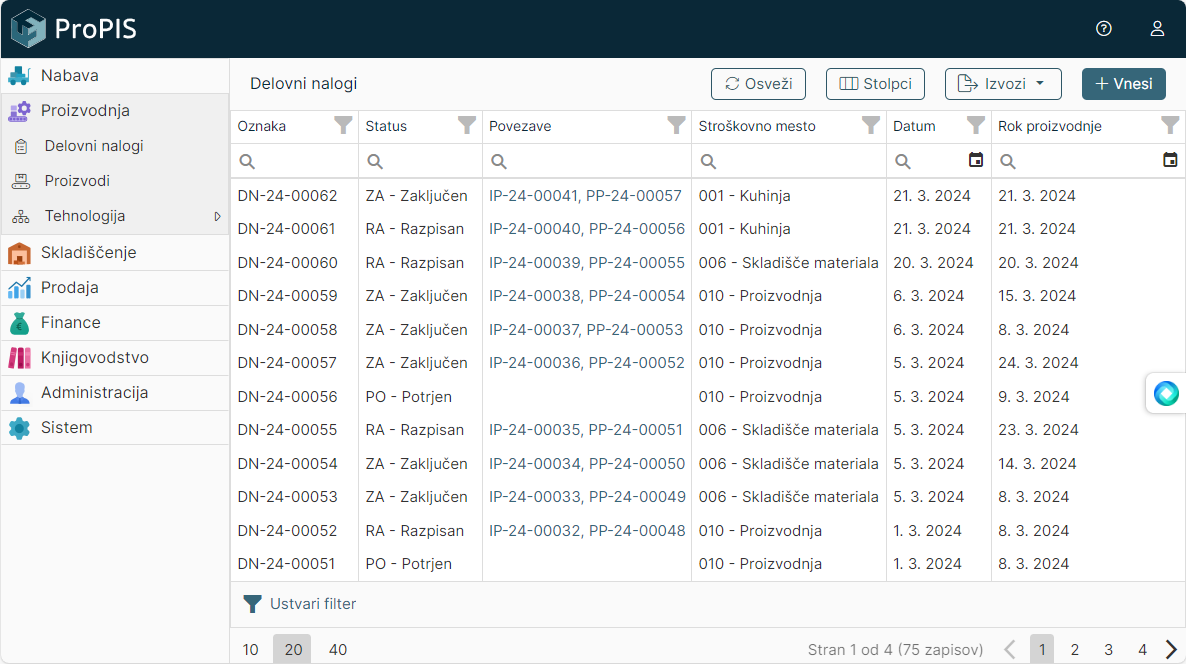This screenshot has width=1186, height=664.
Task: Click the Status search field
Action: pos(421,161)
